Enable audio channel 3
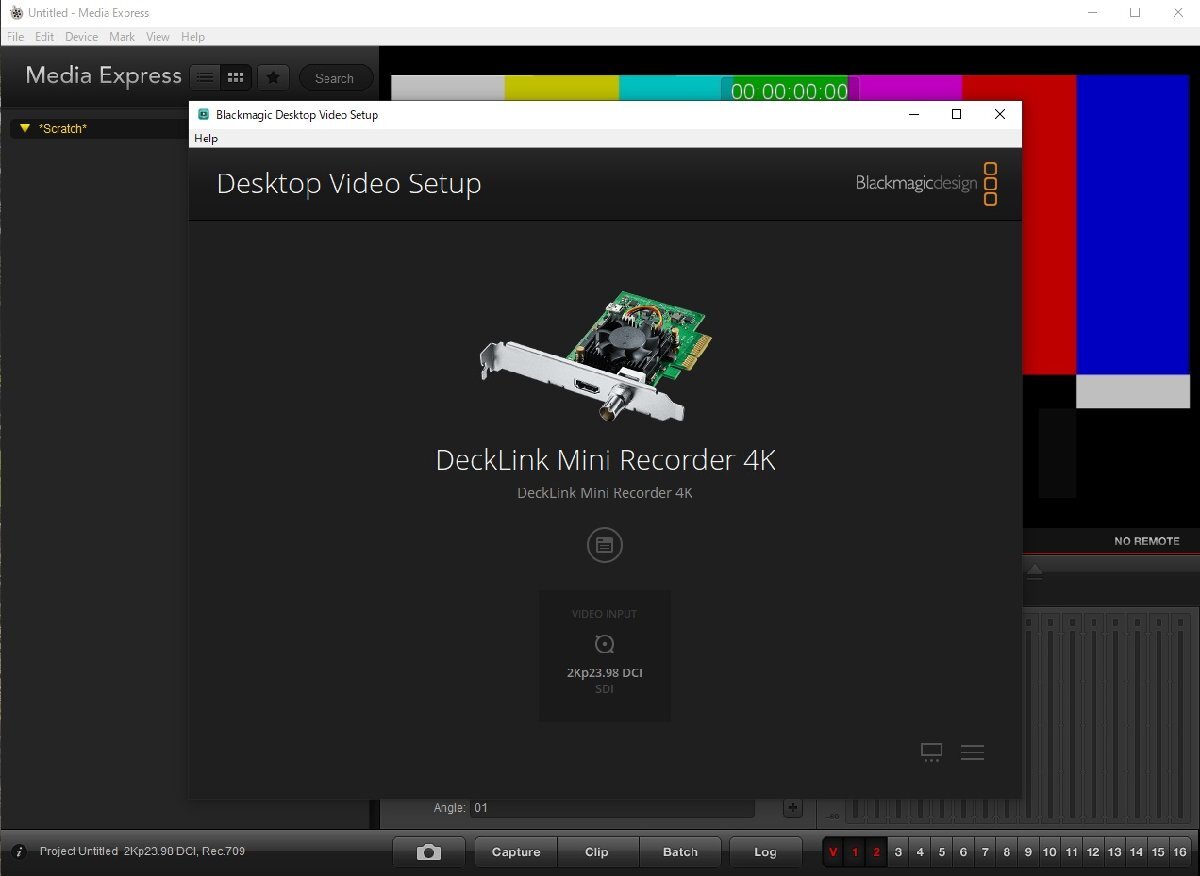Image resolution: width=1200 pixels, height=876 pixels. (x=898, y=852)
